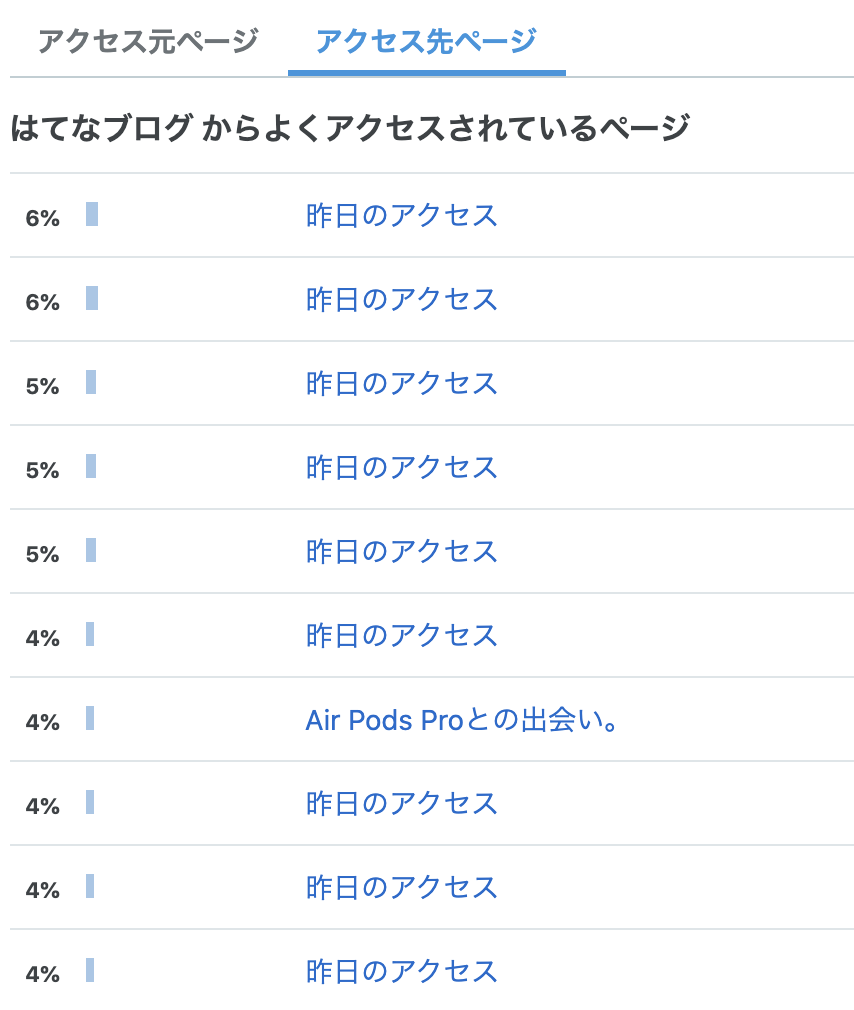Open the first 5% 昨日のアクセス link

(401, 384)
